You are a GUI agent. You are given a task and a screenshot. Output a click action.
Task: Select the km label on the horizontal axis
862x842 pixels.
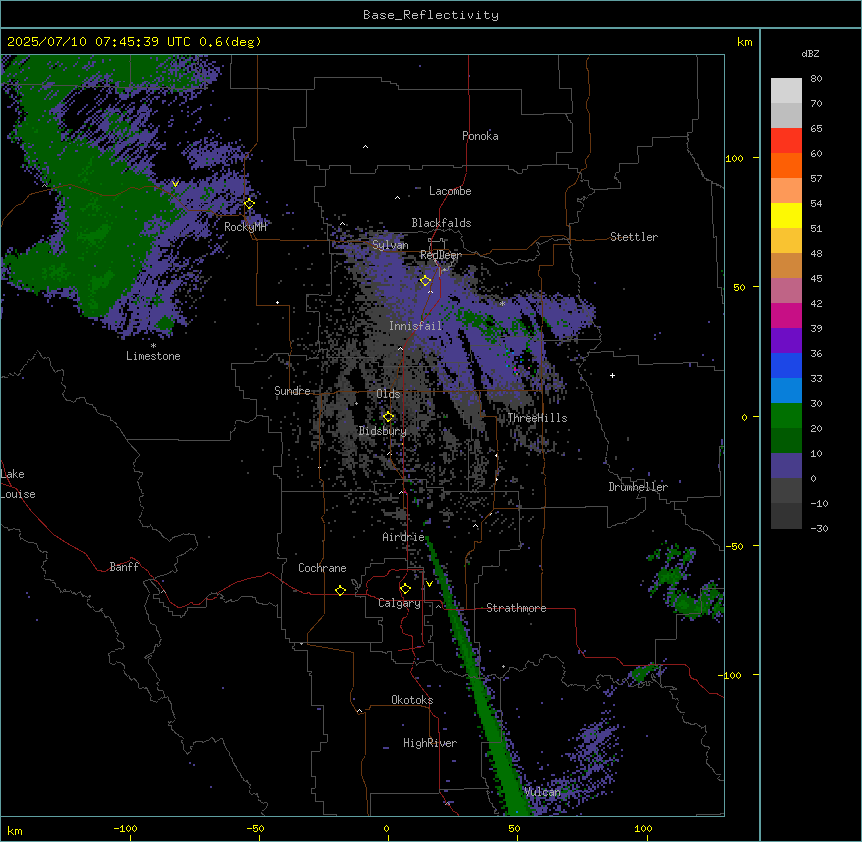click(15, 830)
